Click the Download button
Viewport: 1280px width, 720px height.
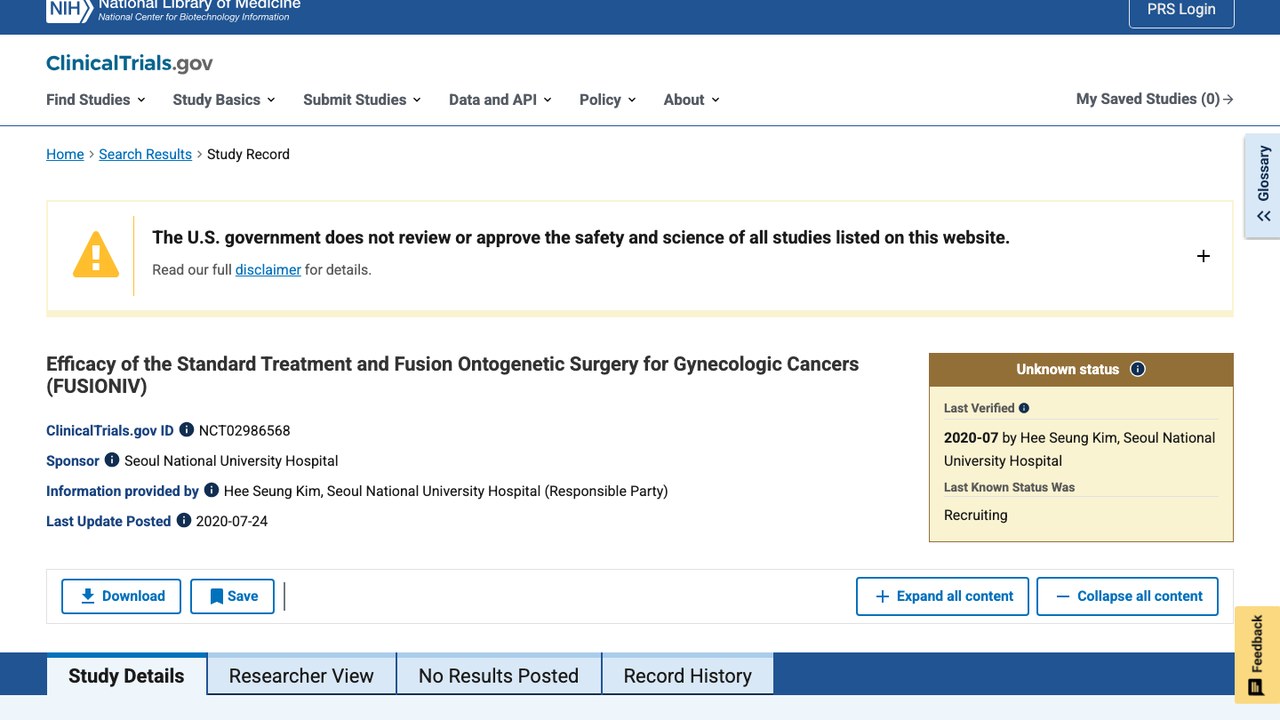[x=121, y=596]
